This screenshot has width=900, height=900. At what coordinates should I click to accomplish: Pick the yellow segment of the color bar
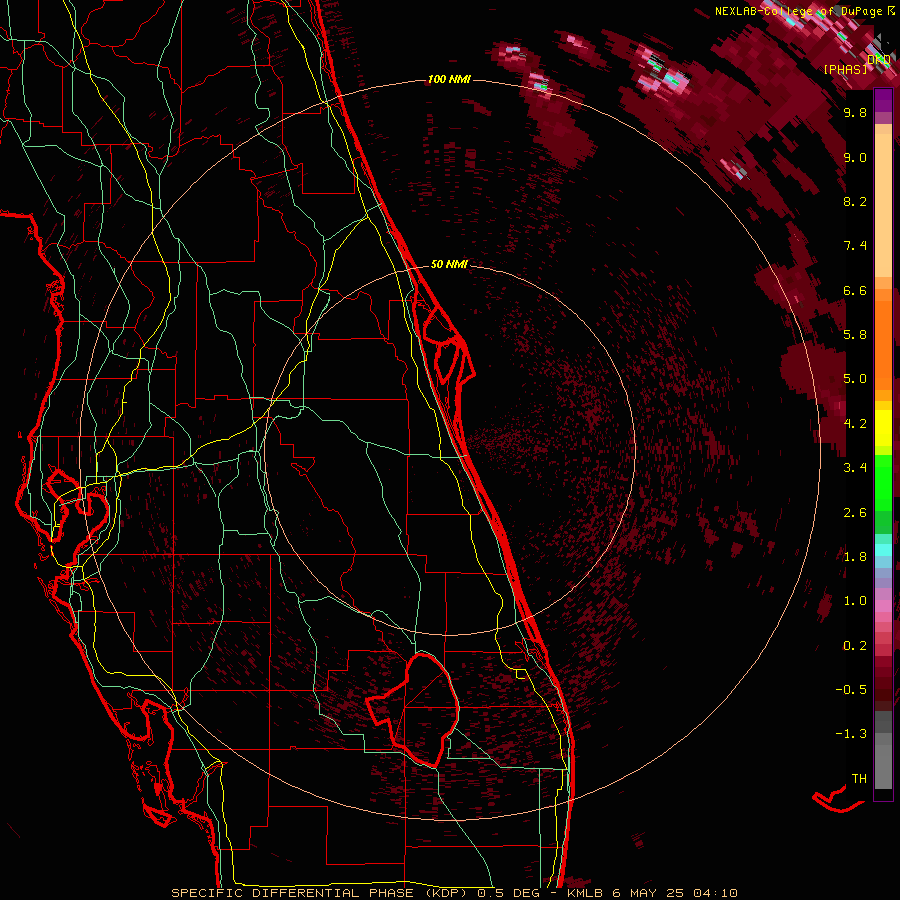(x=883, y=428)
